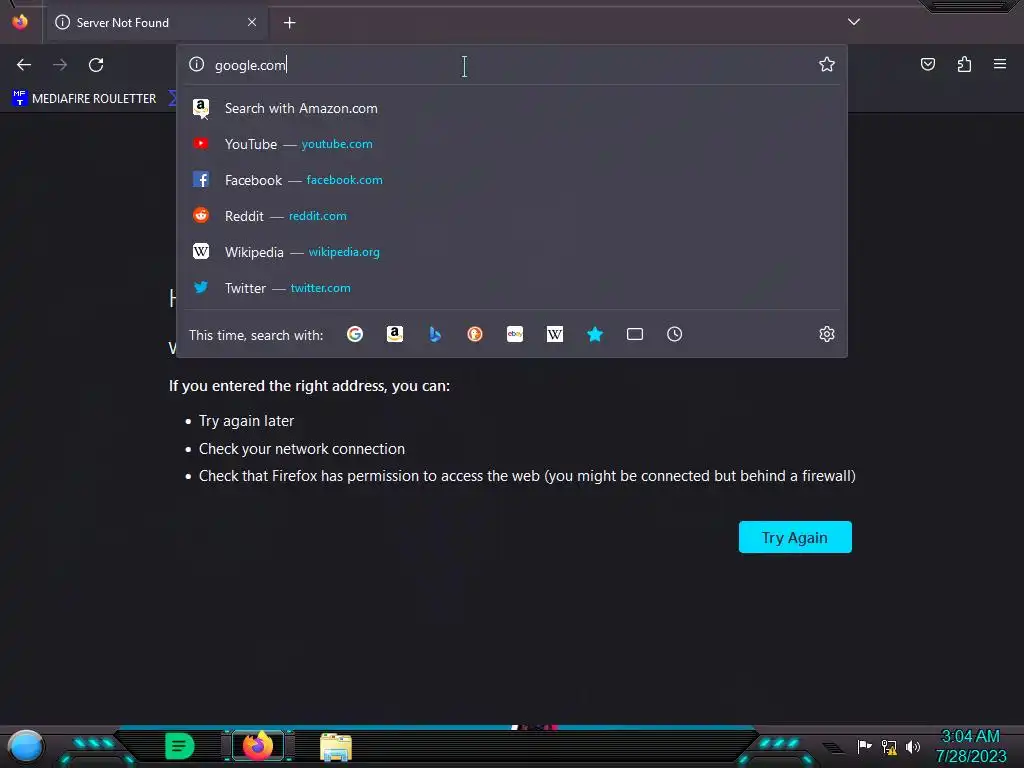Select the Server Not Found tab
The height and width of the screenshot is (768, 1024).
coord(157,23)
